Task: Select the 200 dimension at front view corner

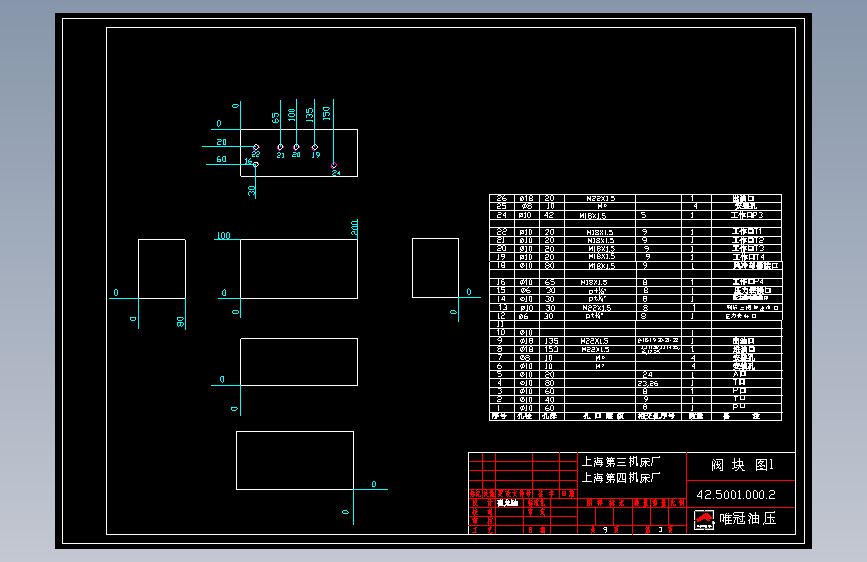Action: point(354,227)
